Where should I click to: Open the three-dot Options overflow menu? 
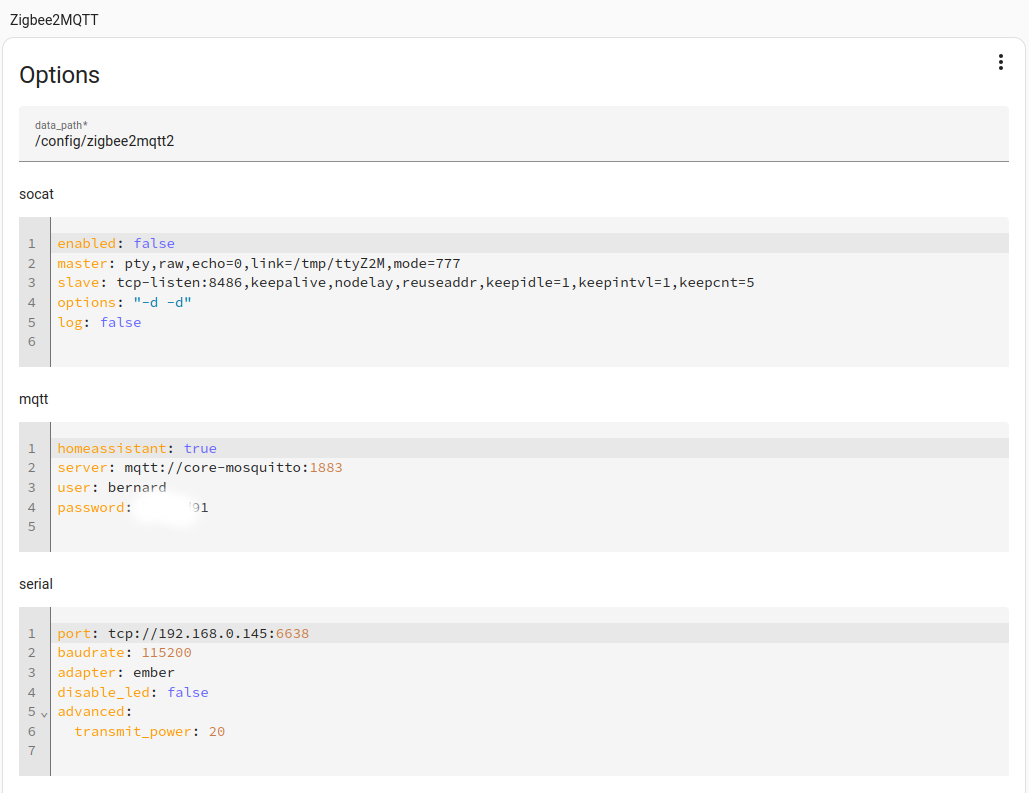pos(1000,62)
